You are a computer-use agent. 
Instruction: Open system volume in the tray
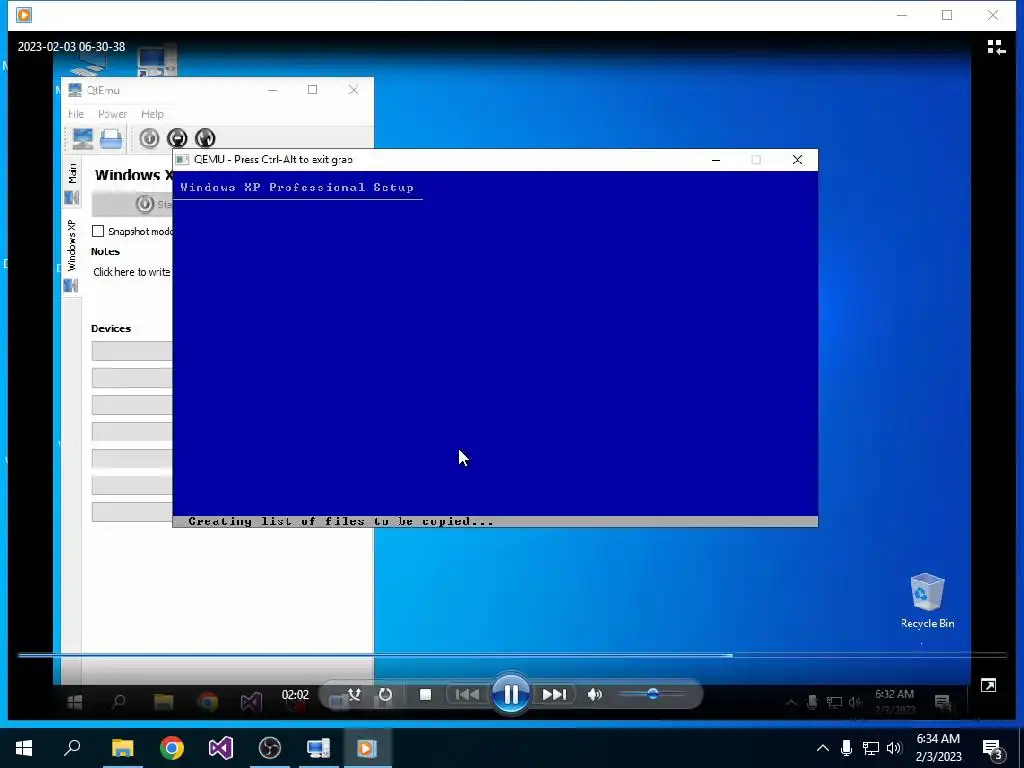pyautogui.click(x=894, y=748)
